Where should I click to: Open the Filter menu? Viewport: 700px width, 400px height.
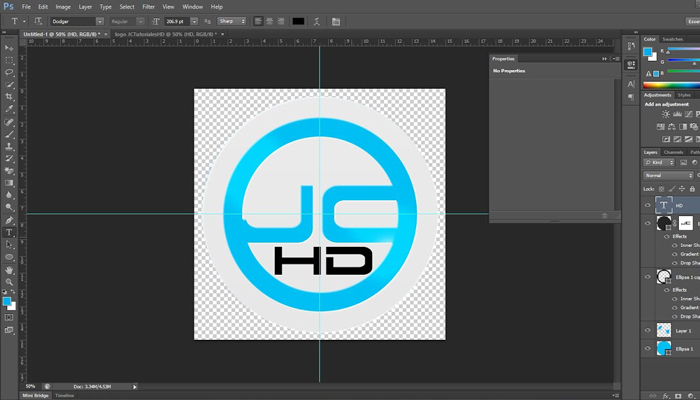(x=149, y=6)
